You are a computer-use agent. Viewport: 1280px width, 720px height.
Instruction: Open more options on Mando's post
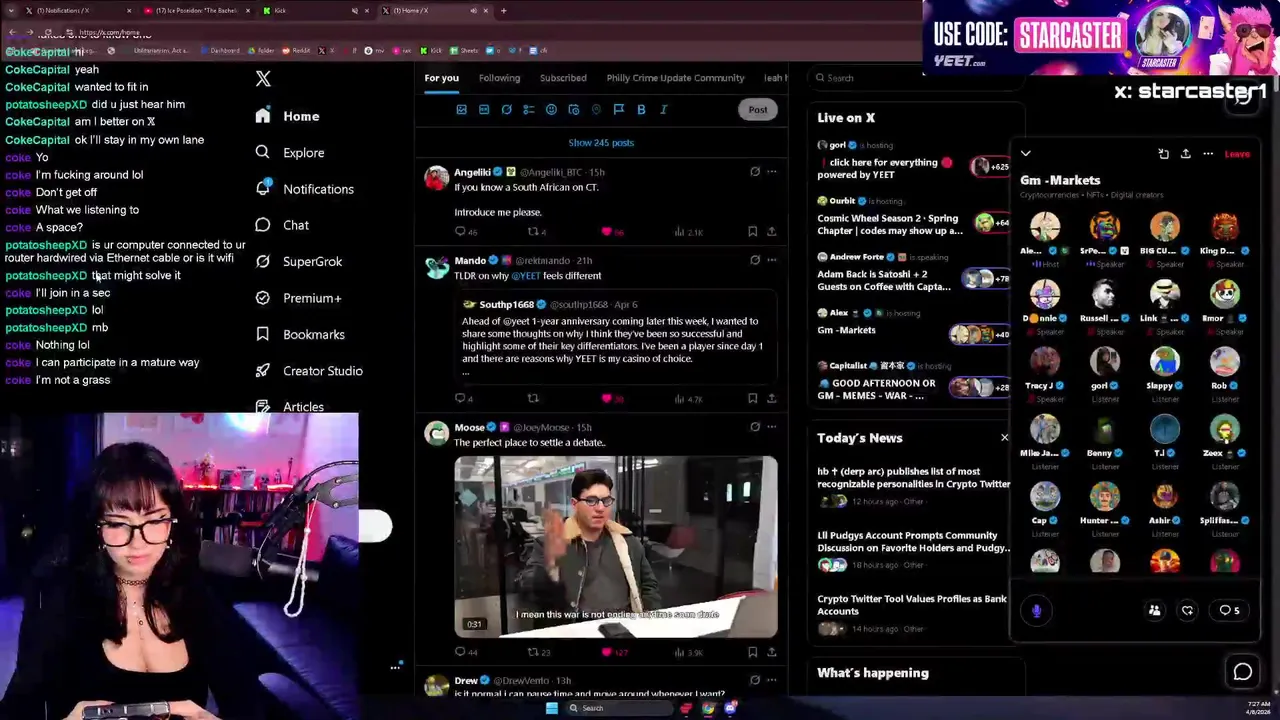coord(771,260)
